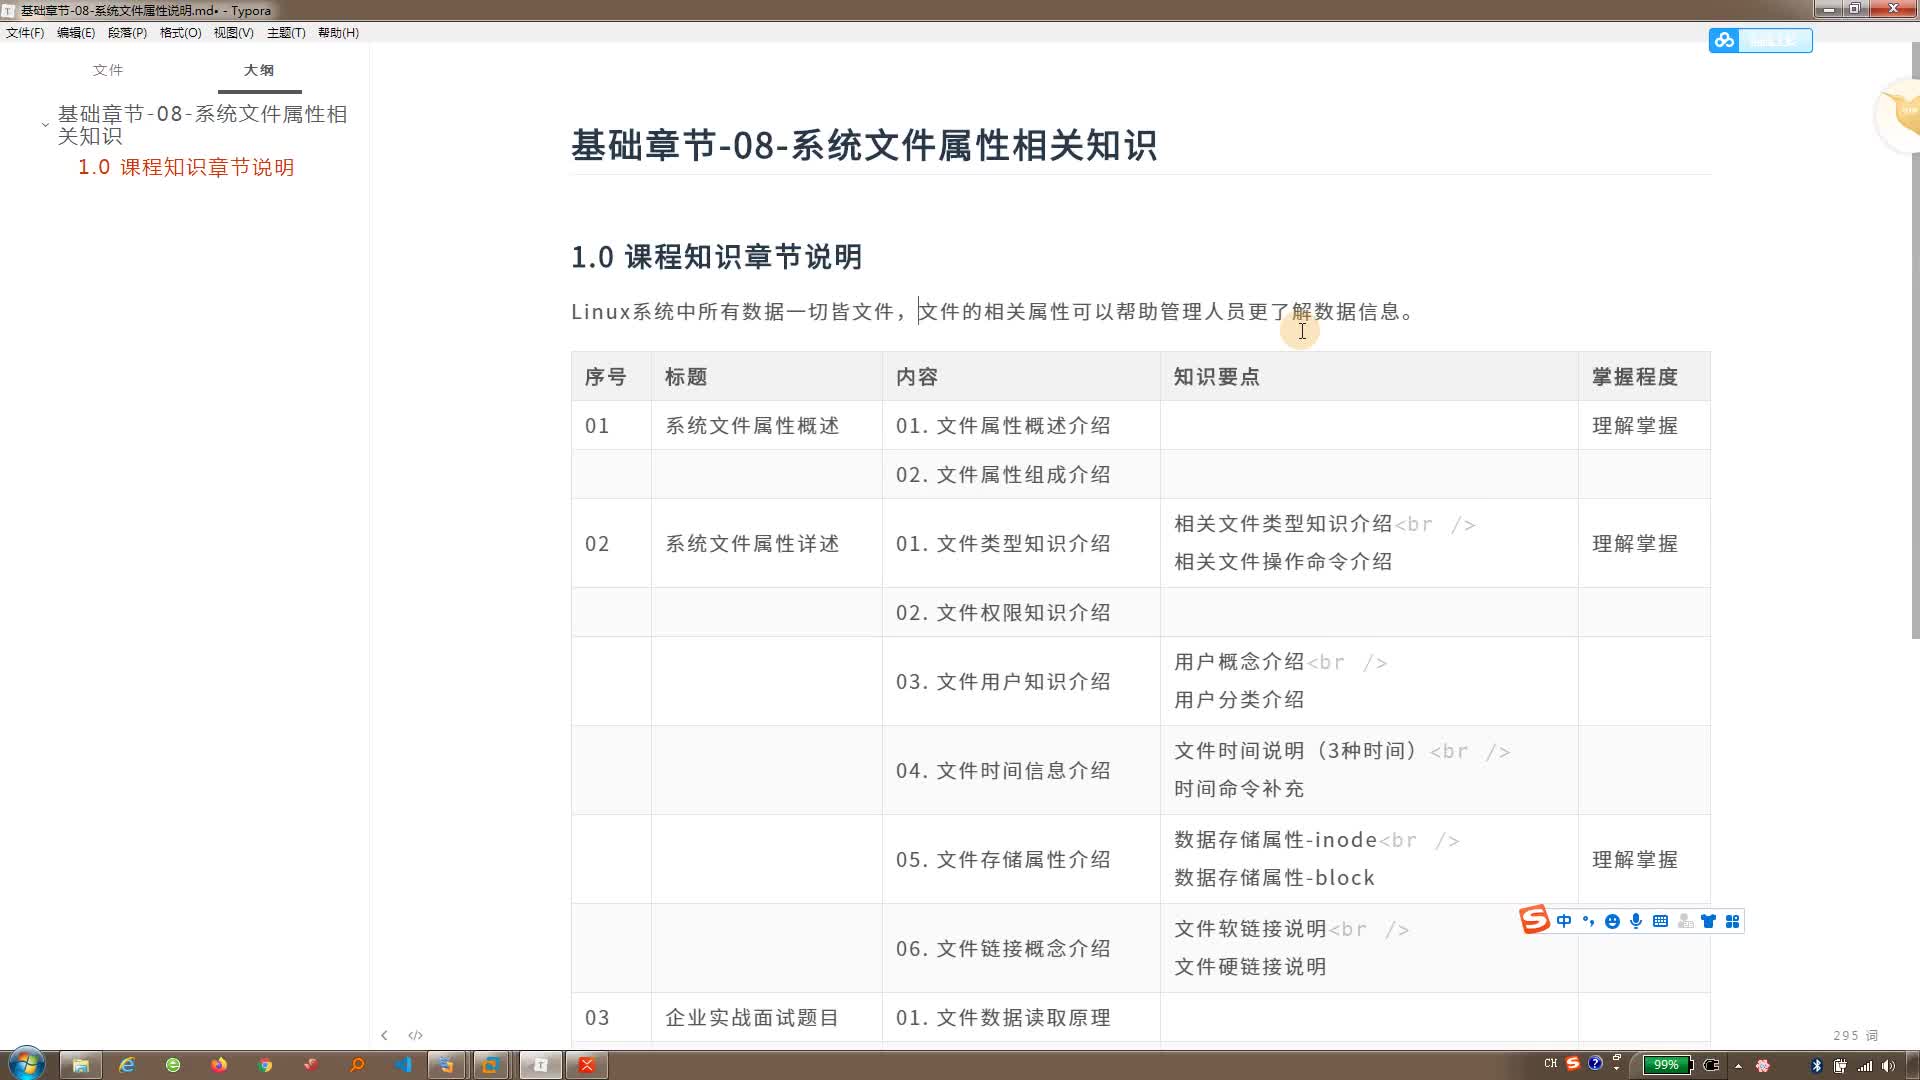Click the 99% battery indicator
Image resolution: width=1920 pixels, height=1080 pixels.
point(1668,1065)
